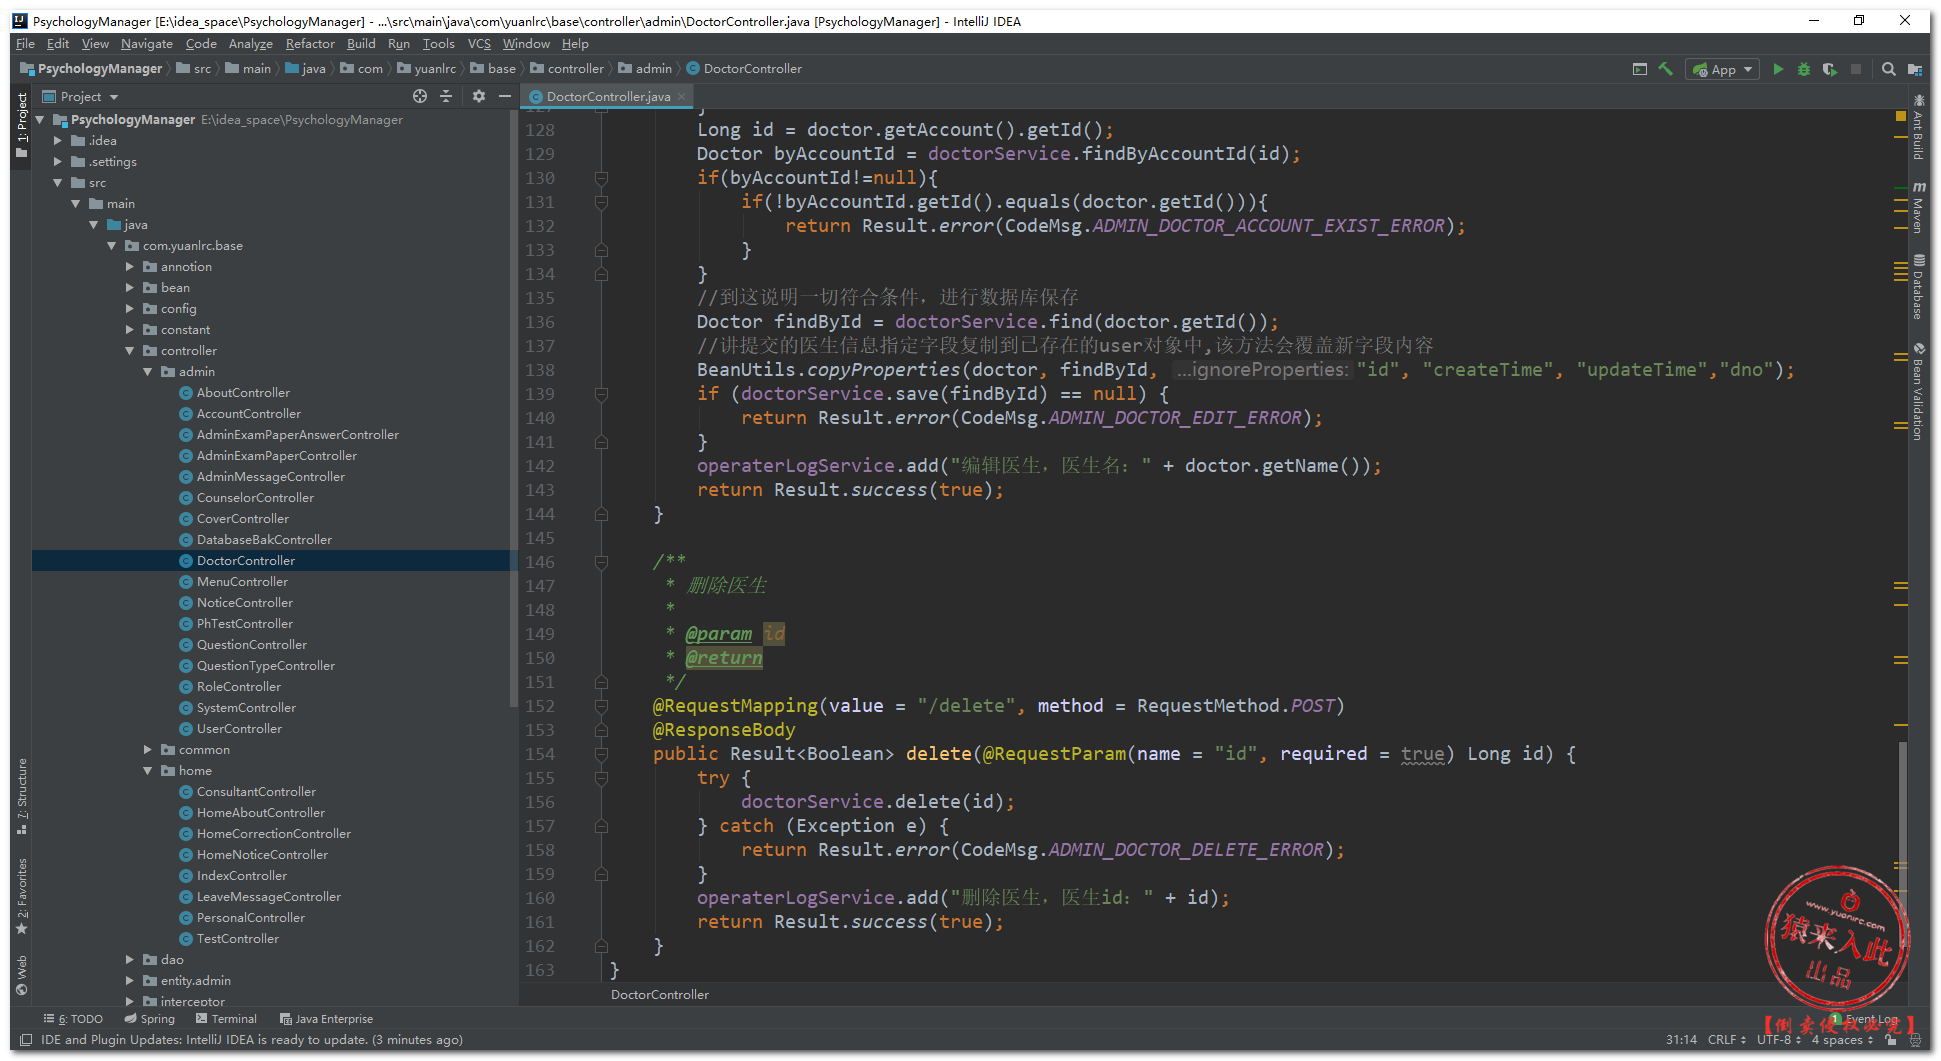Click the green Run App button
The width and height of the screenshot is (1941, 1061).
coord(1777,69)
